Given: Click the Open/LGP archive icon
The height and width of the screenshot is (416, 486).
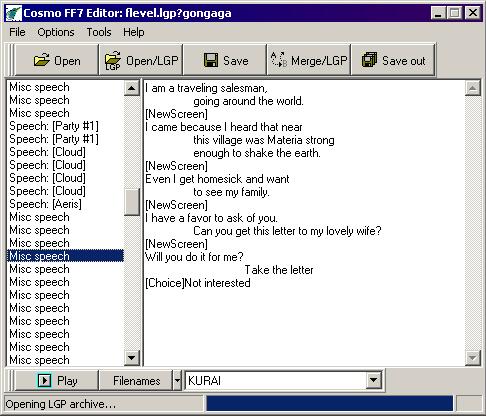Looking at the screenshot, I should (113, 60).
